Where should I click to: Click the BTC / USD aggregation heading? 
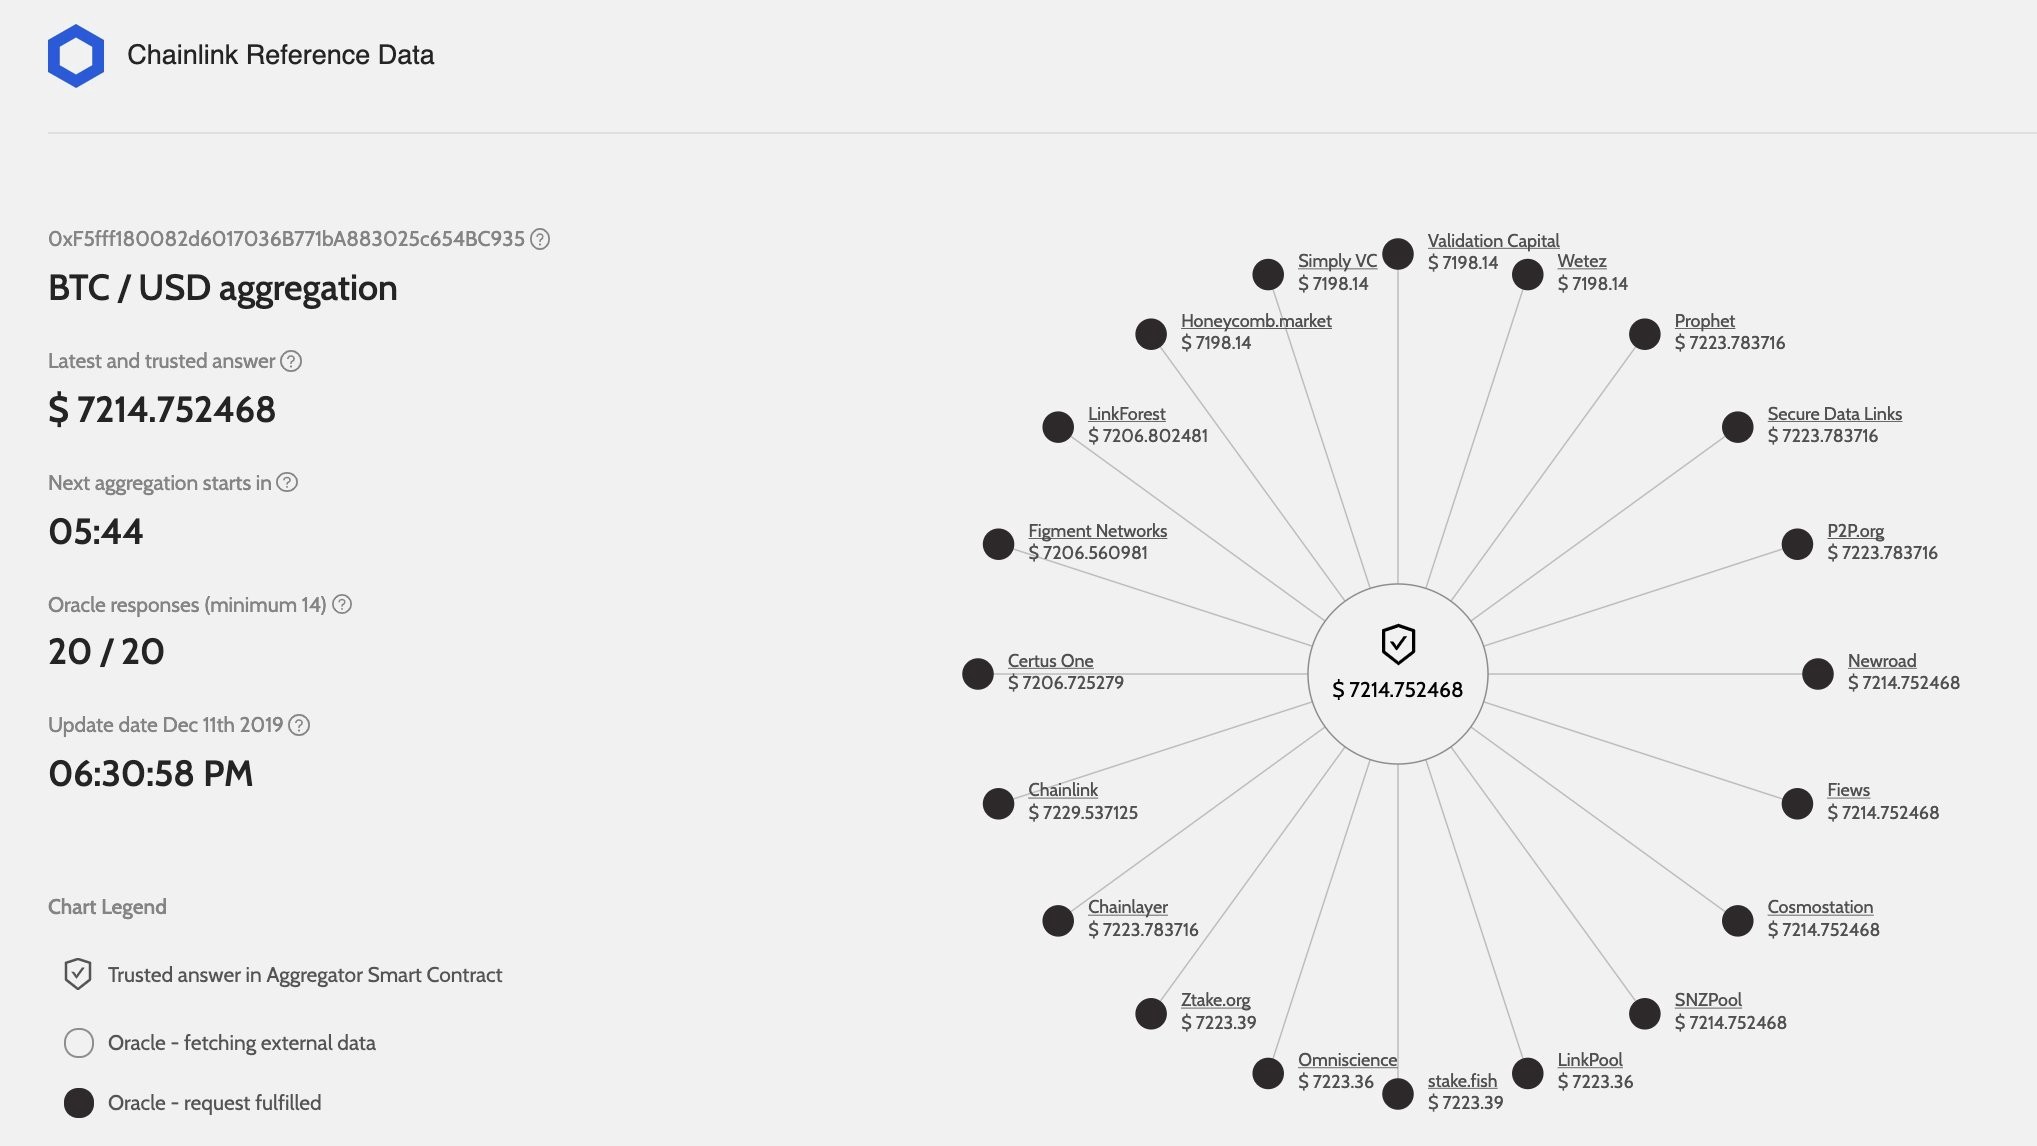[x=222, y=288]
